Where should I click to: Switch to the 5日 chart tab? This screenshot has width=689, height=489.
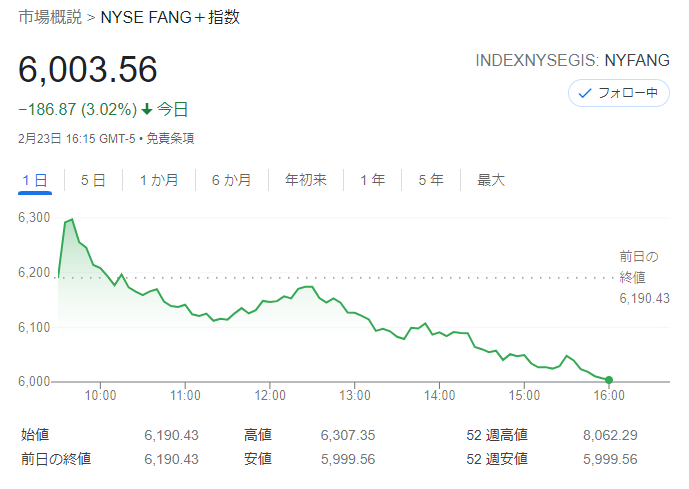click(x=93, y=180)
